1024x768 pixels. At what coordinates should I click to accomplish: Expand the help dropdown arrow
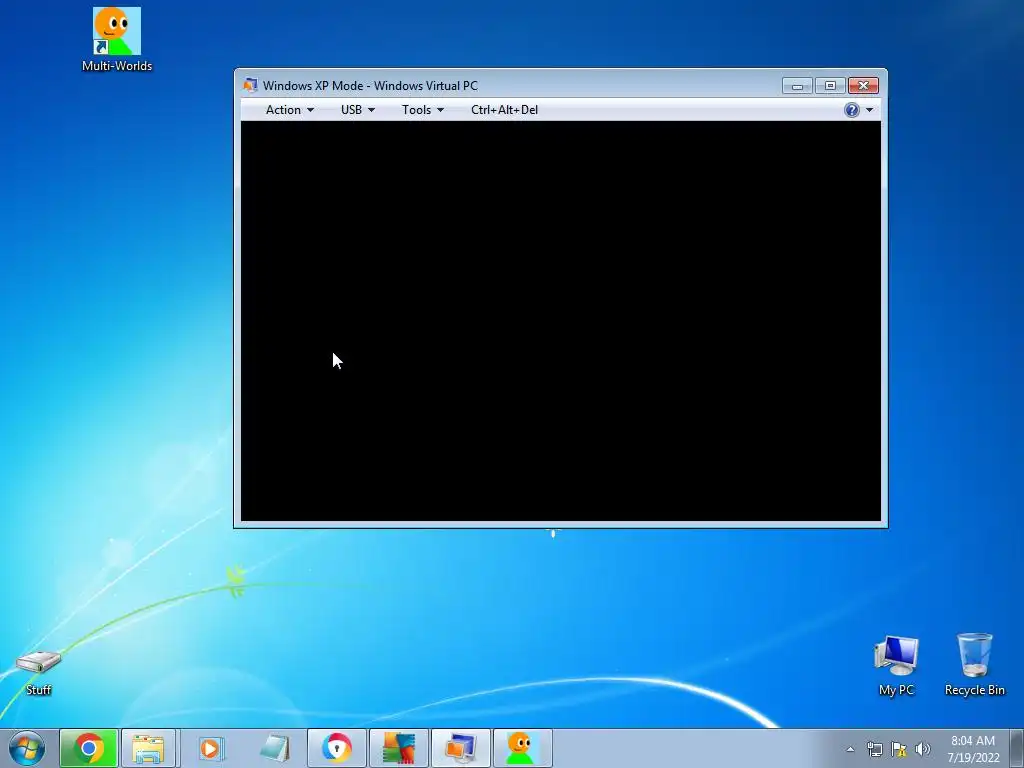(869, 110)
